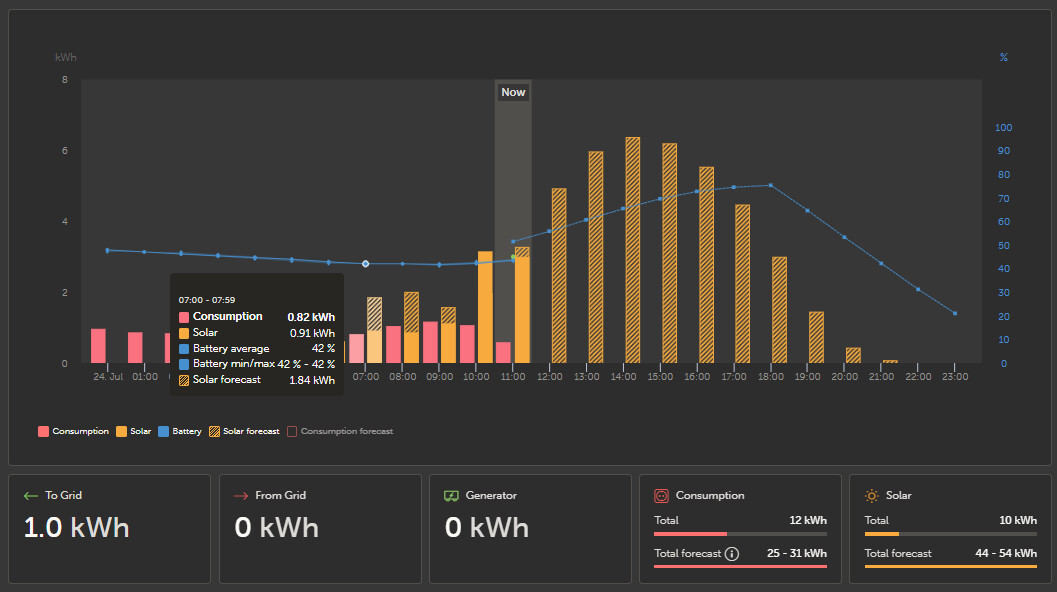Click the 24. Jul consumption bar
1057x592 pixels.
click(x=98, y=346)
